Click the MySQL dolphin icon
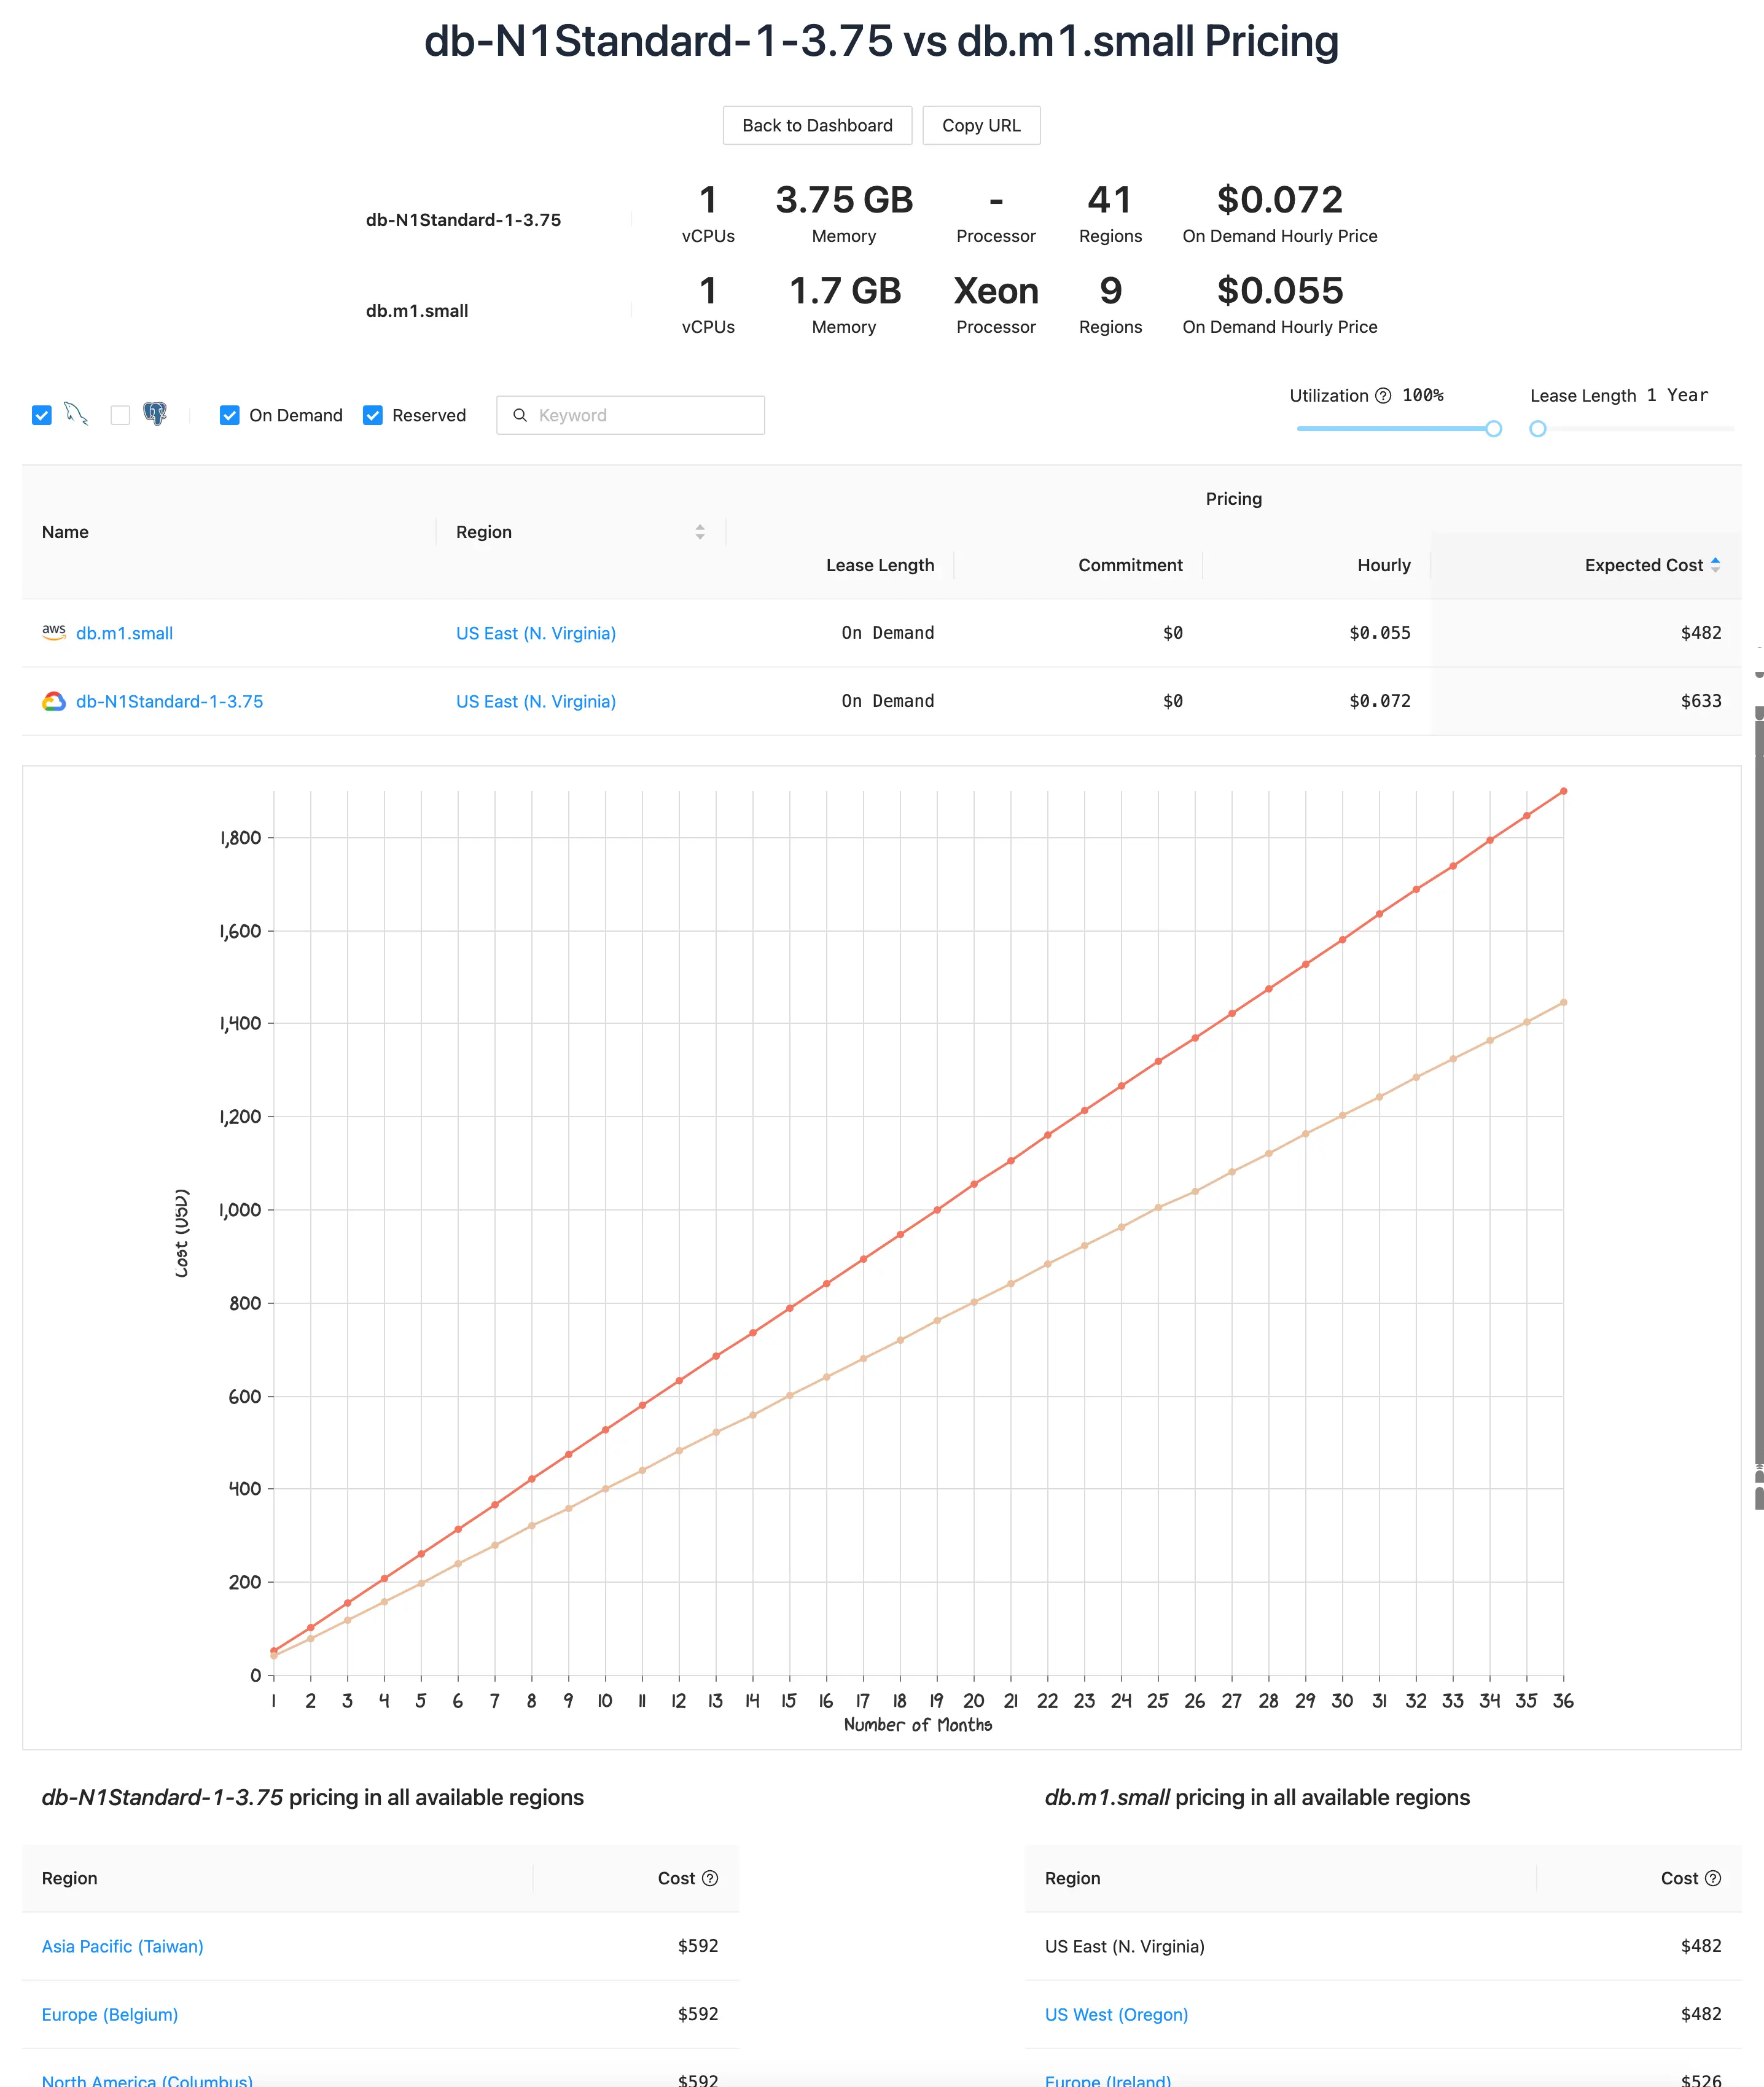 [76, 414]
